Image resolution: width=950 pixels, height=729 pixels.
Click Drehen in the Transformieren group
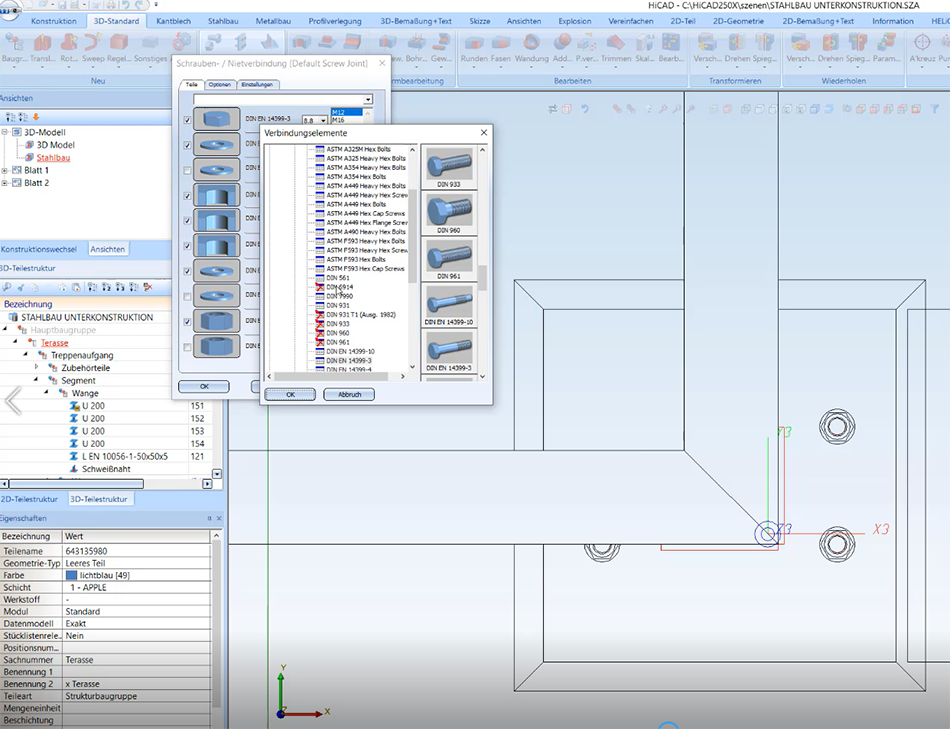[x=737, y=42]
